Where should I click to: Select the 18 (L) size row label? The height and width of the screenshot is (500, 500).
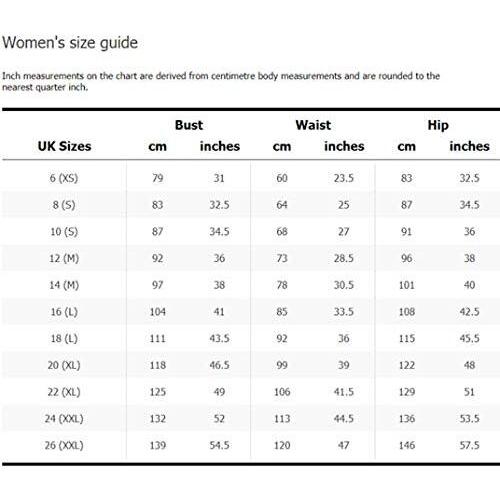pyautogui.click(x=64, y=338)
